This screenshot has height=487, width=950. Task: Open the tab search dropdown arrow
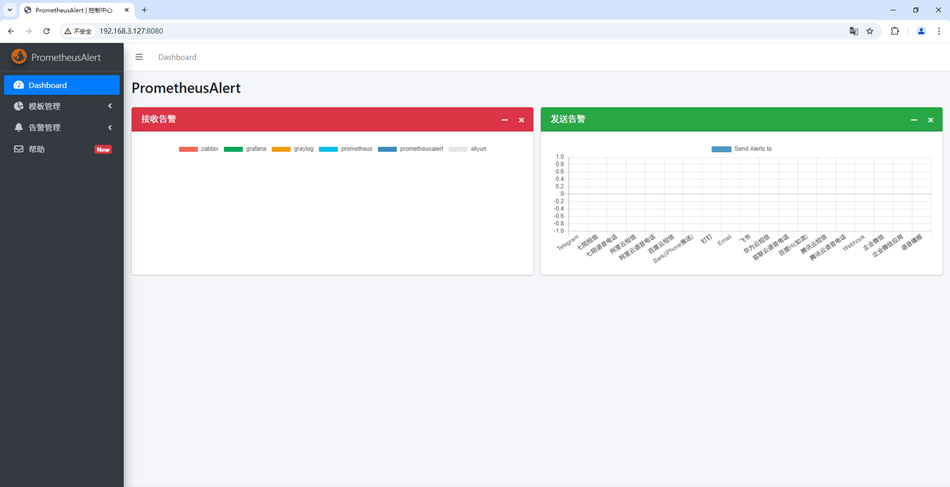coord(10,10)
